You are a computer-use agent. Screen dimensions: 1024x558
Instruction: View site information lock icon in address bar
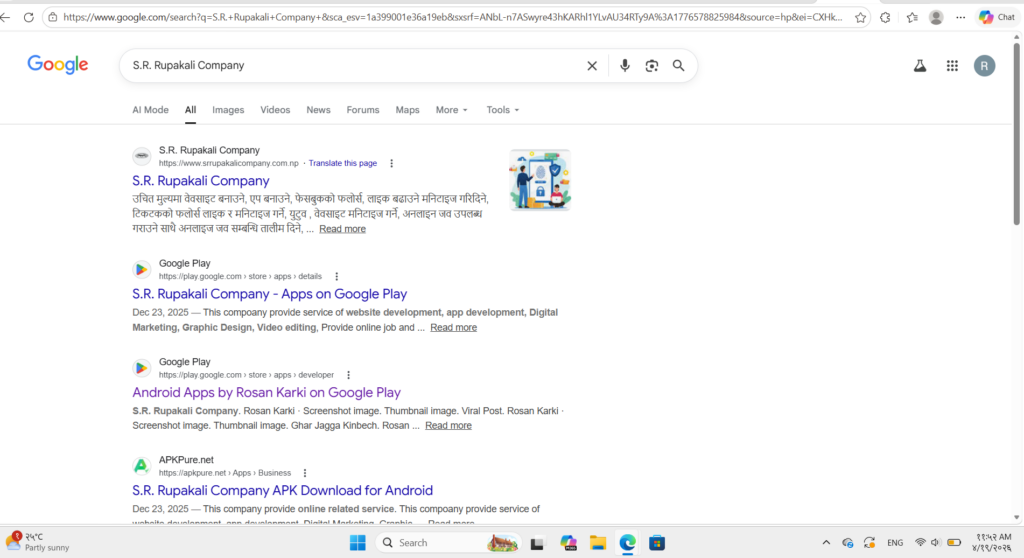[53, 18]
